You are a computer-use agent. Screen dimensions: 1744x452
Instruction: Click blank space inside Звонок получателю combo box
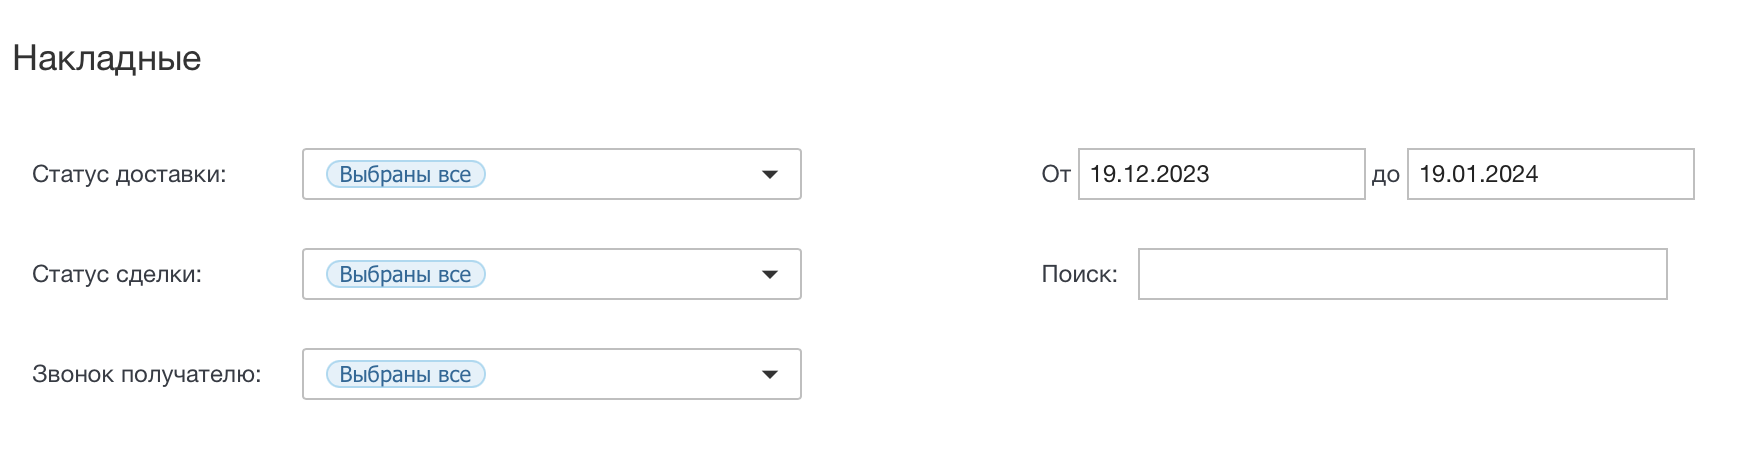(620, 375)
